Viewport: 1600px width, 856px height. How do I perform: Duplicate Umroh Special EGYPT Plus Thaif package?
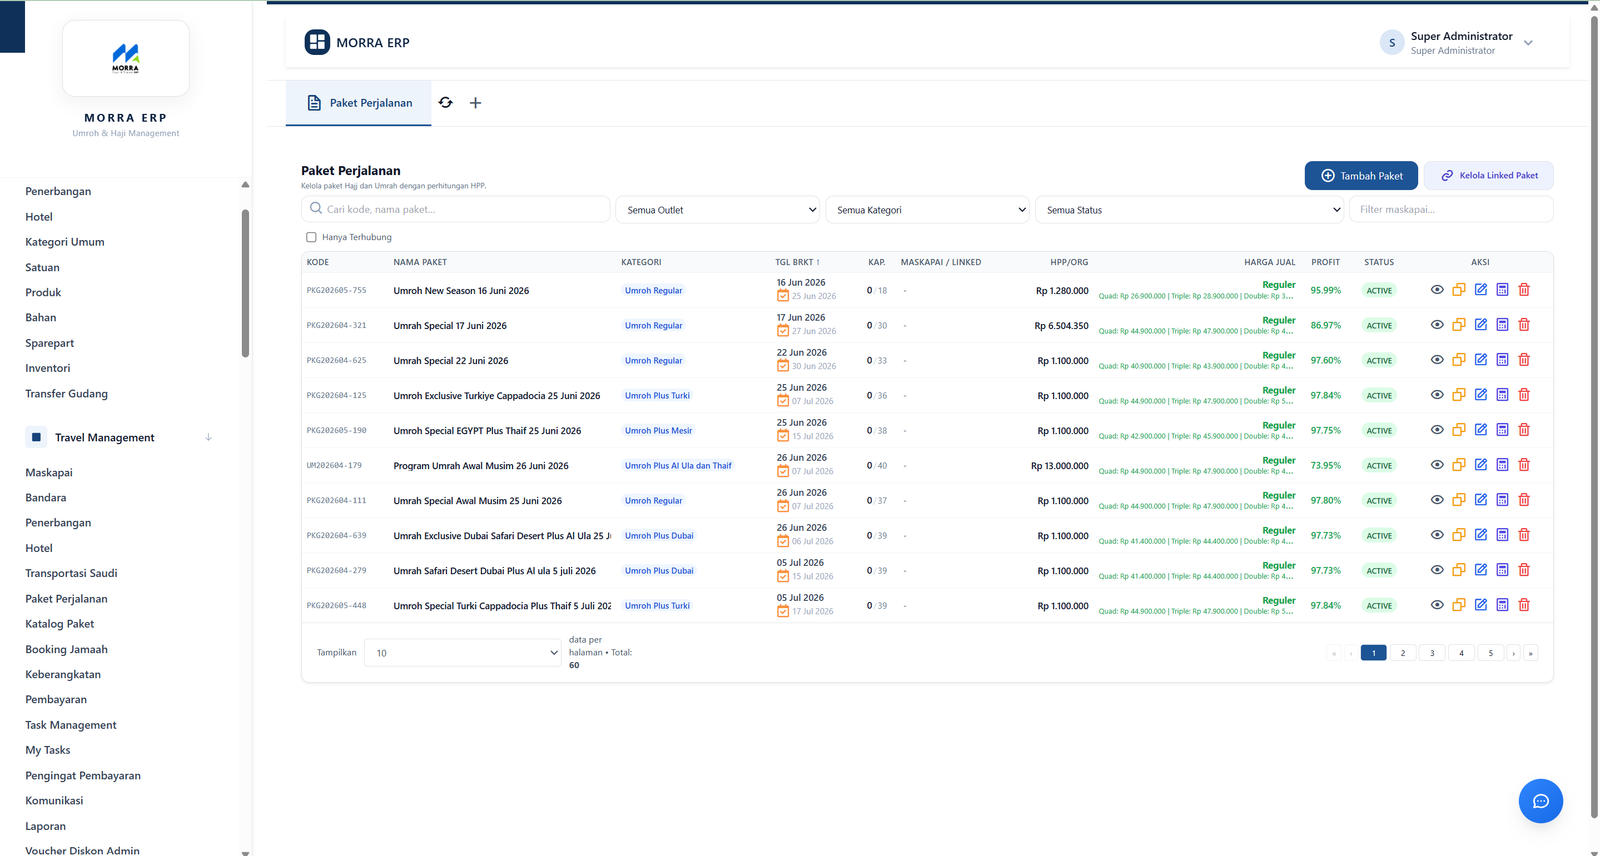tap(1459, 430)
